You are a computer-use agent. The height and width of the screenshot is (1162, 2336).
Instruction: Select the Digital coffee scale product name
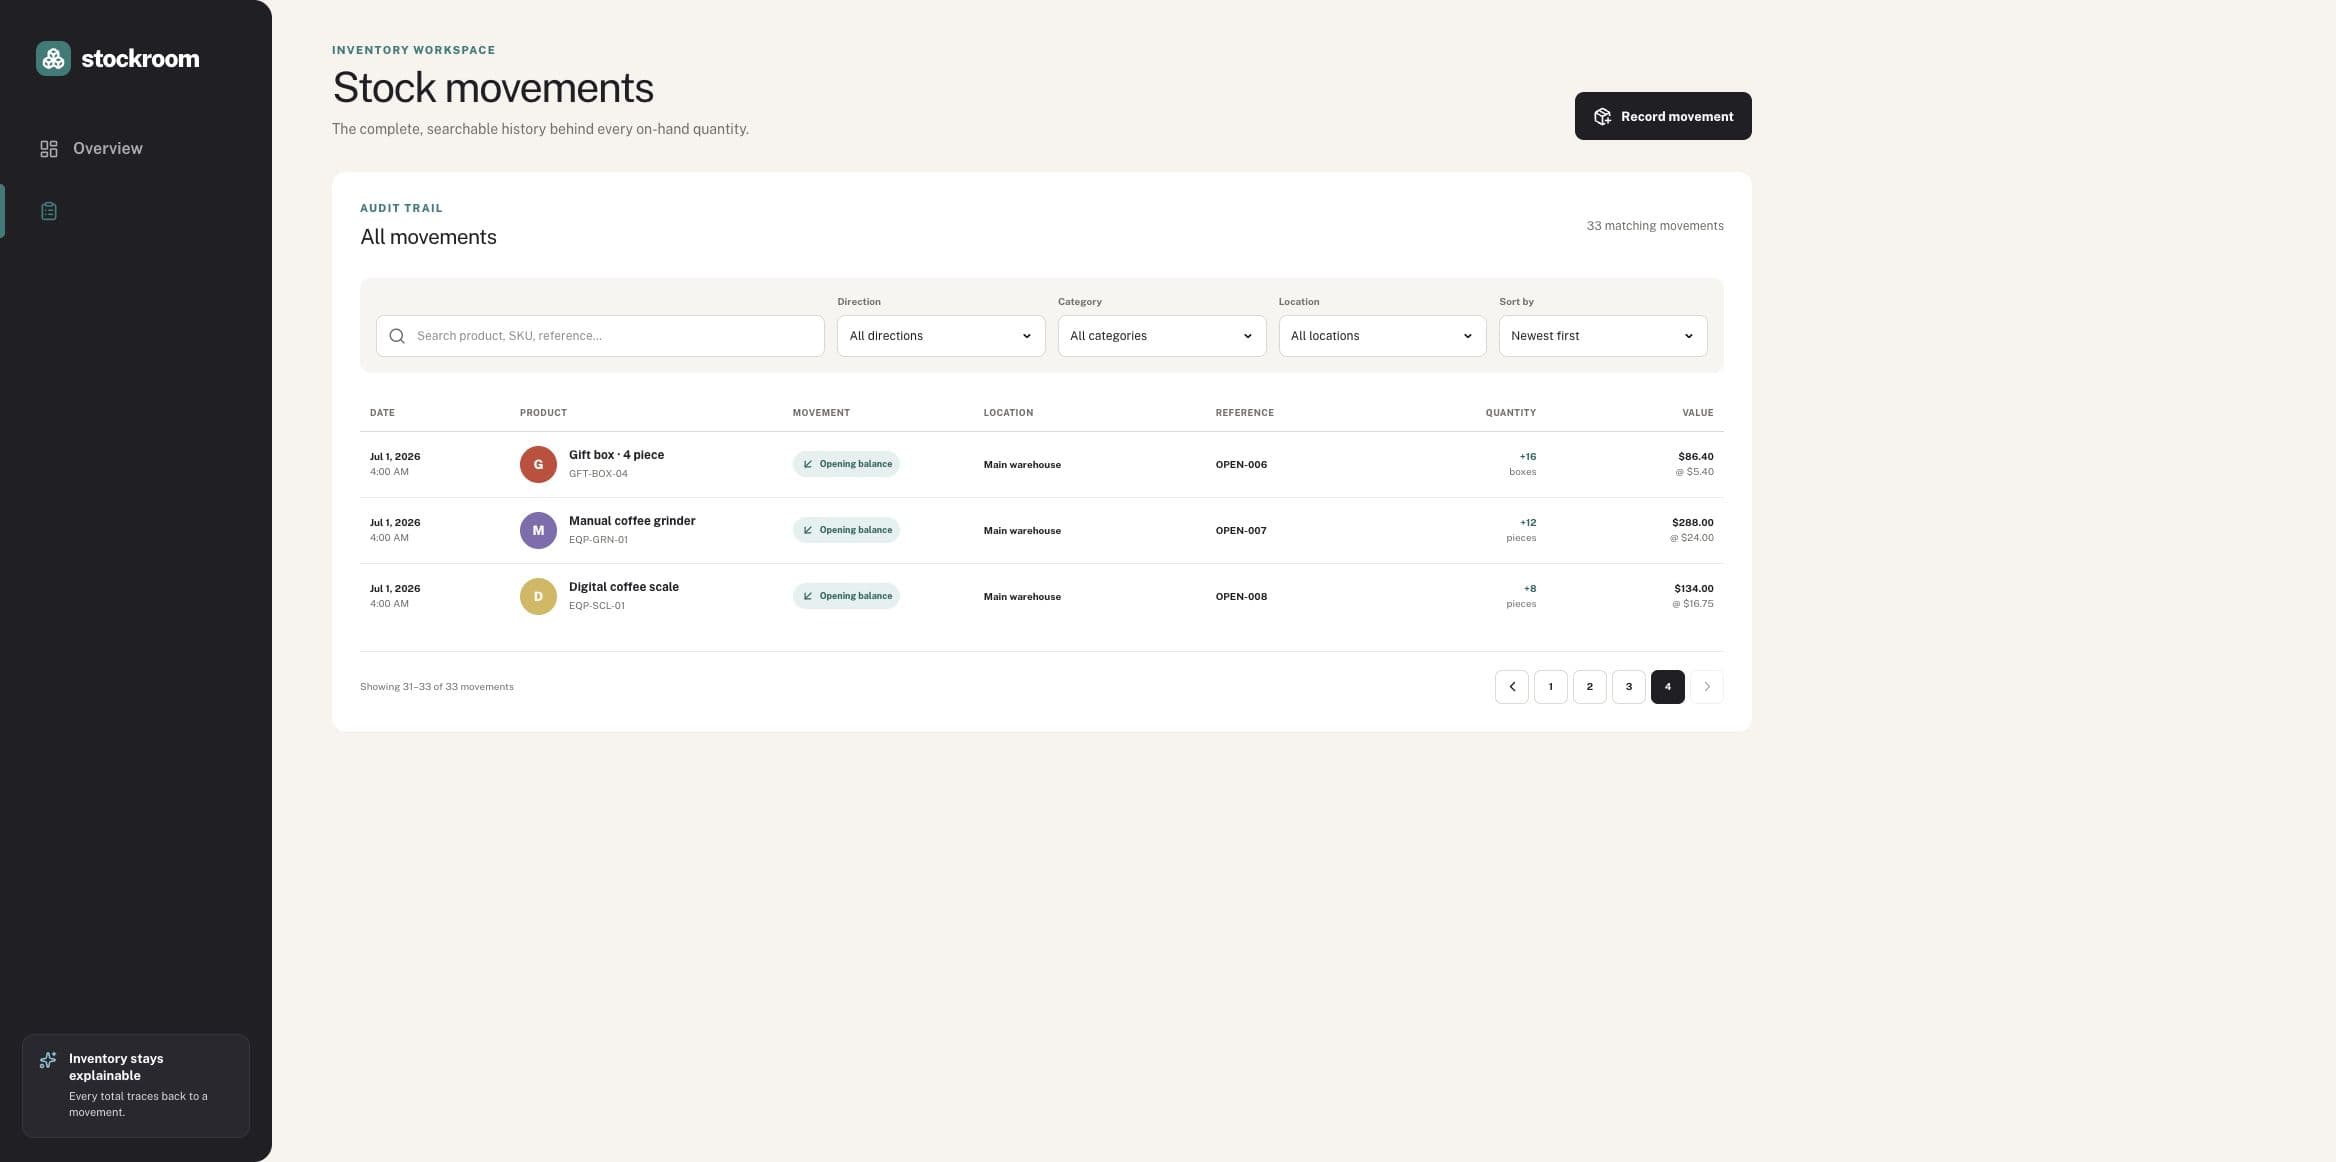624,587
